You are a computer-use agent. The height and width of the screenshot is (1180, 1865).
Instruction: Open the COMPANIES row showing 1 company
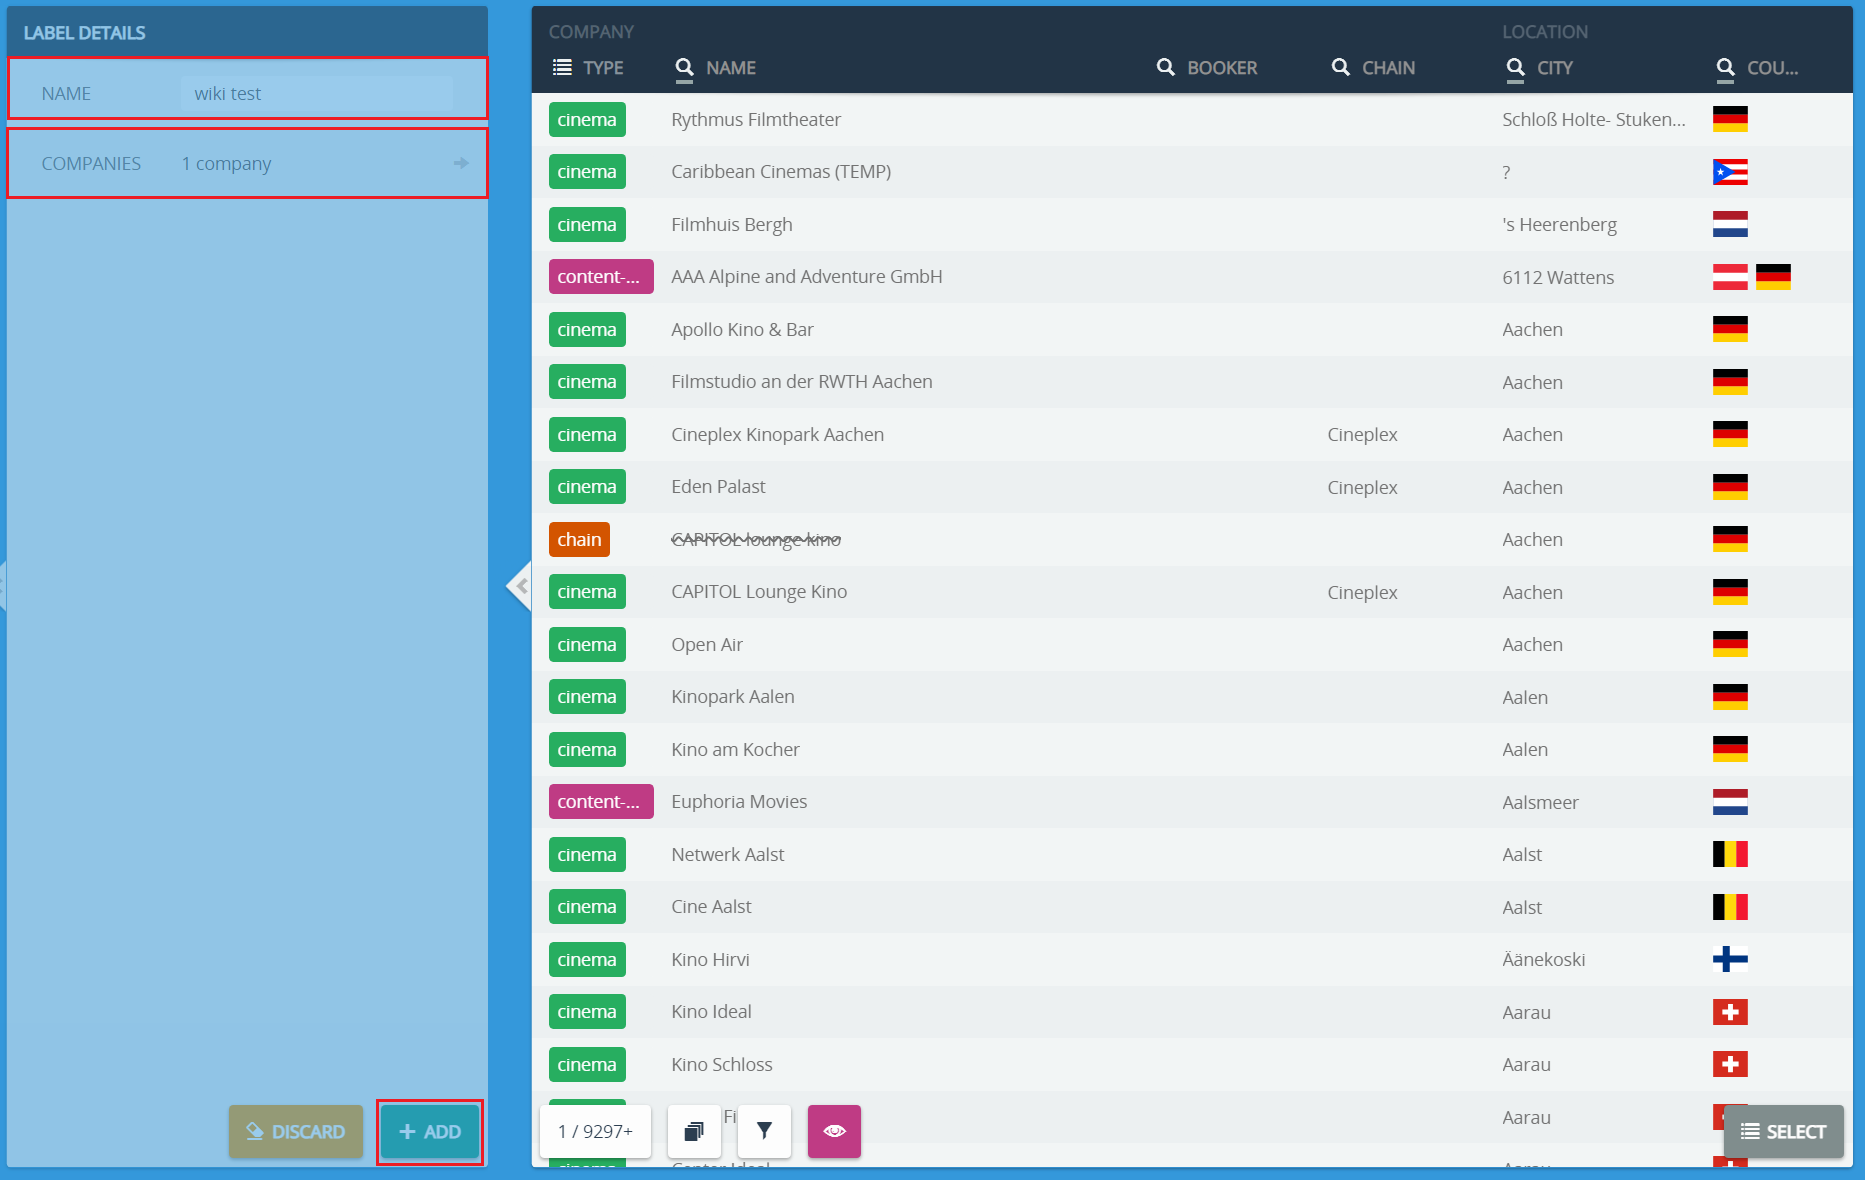[248, 163]
